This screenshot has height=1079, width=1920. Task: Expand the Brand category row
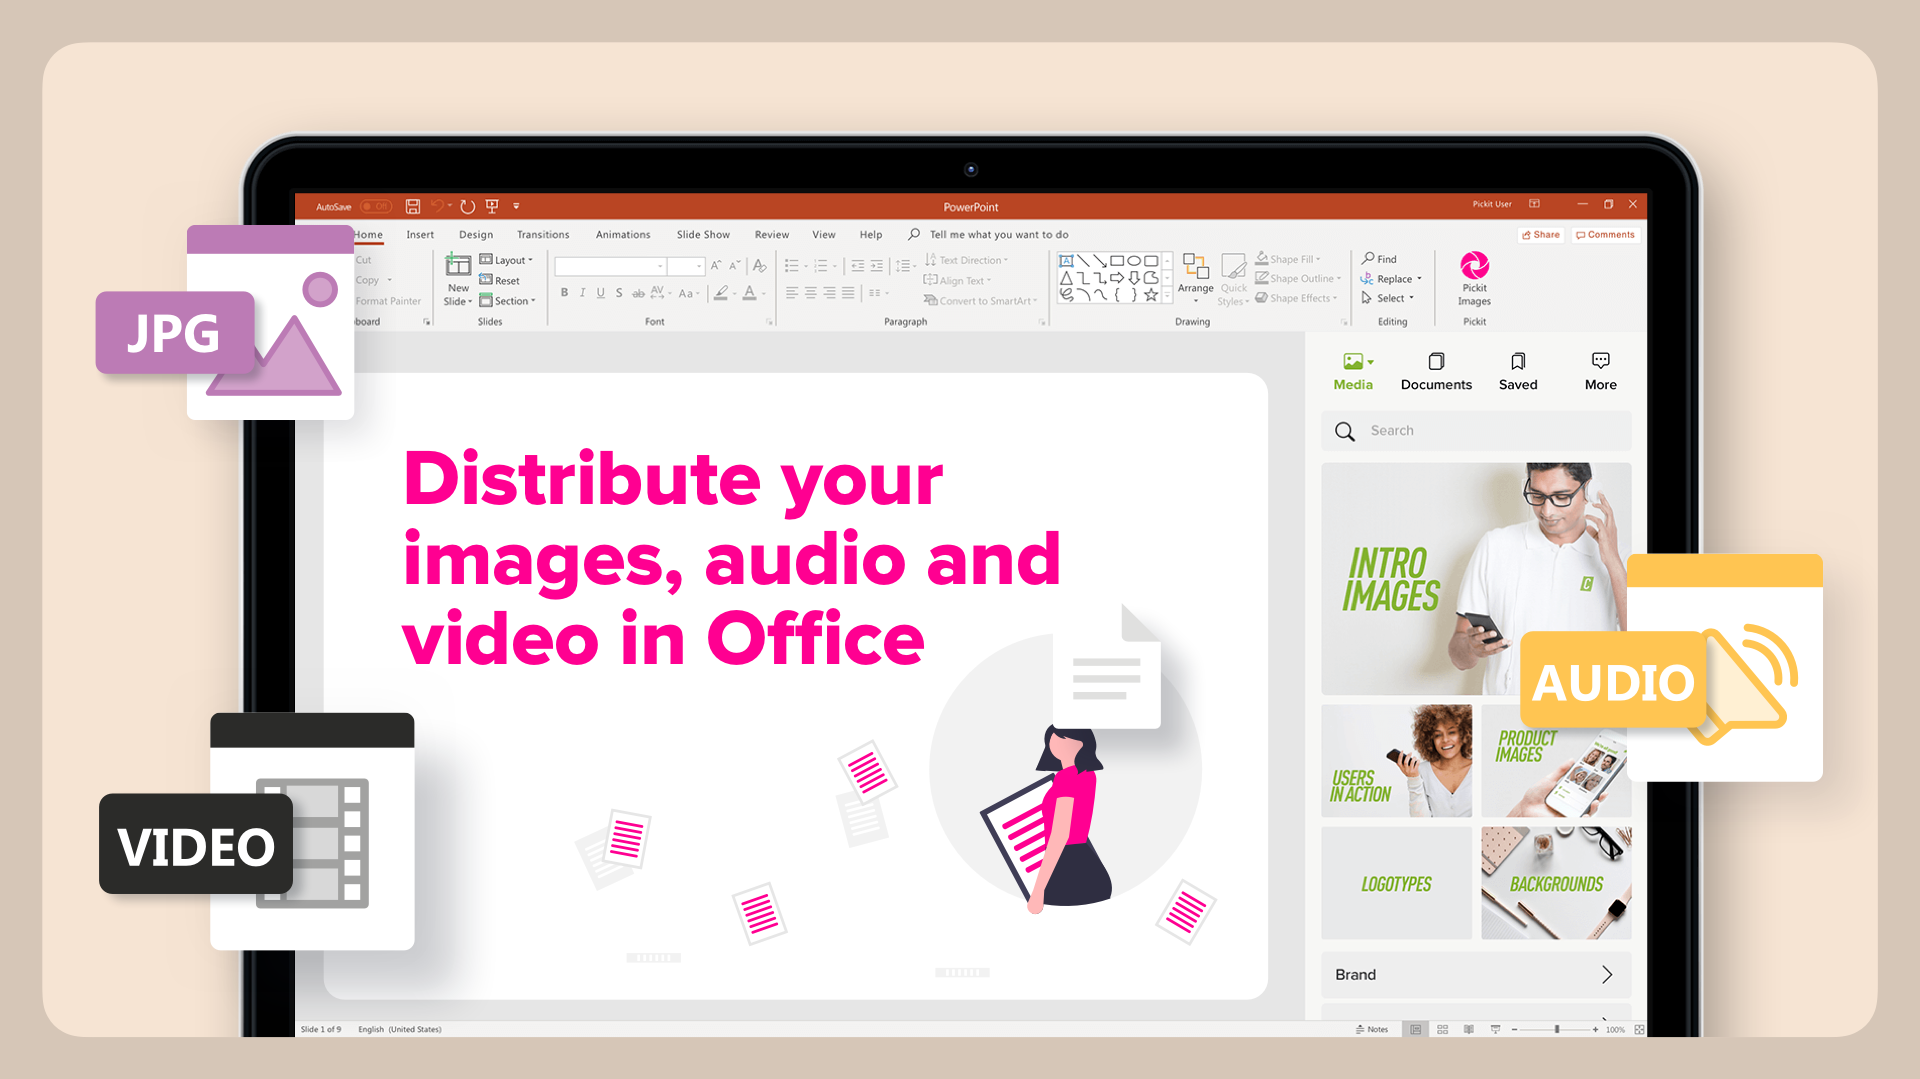point(1476,975)
